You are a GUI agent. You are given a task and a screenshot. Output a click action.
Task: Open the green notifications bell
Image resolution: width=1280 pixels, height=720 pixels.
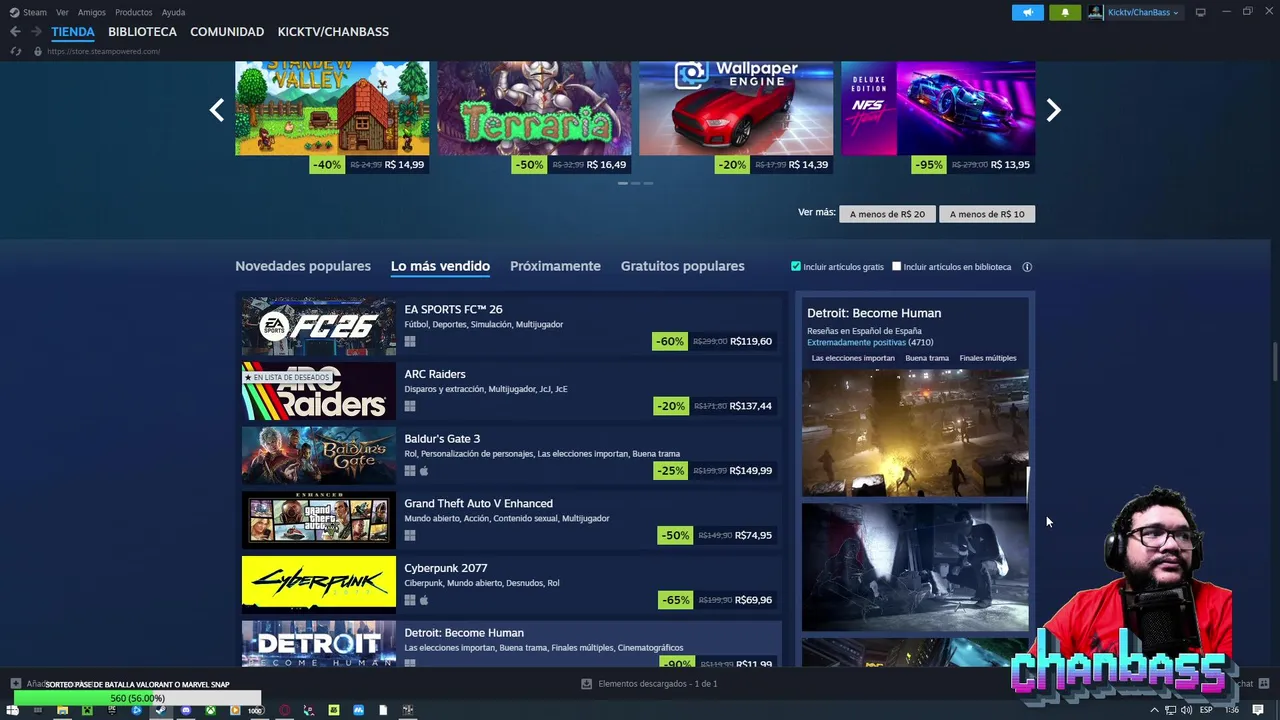[1064, 12]
